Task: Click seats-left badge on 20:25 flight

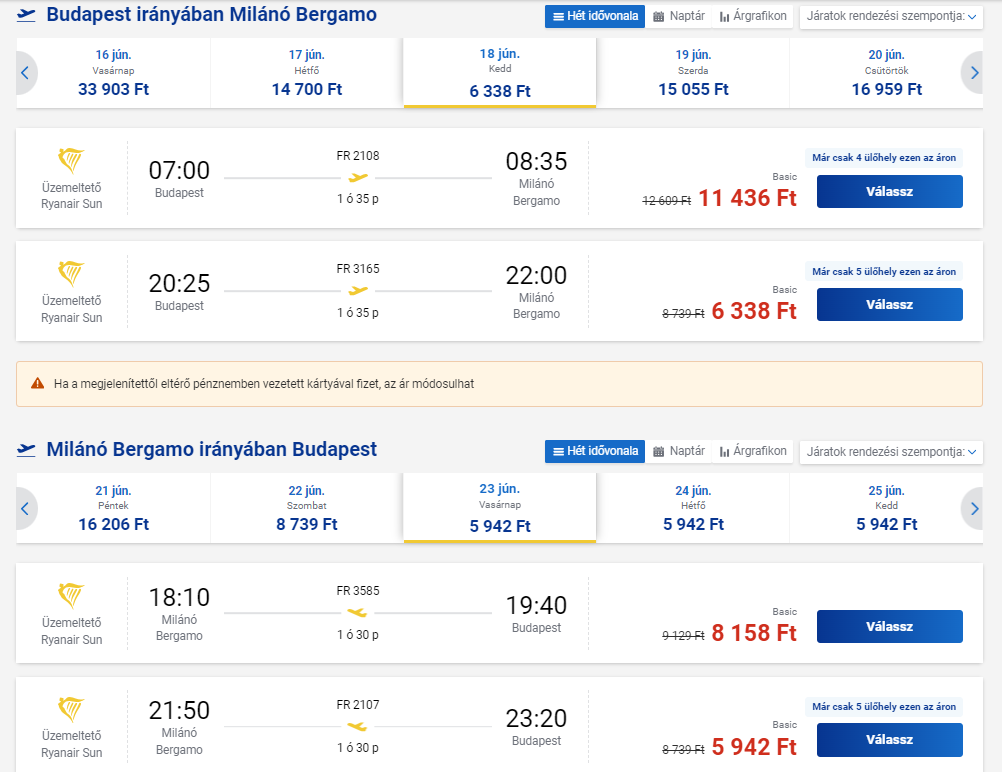Action: point(884,272)
